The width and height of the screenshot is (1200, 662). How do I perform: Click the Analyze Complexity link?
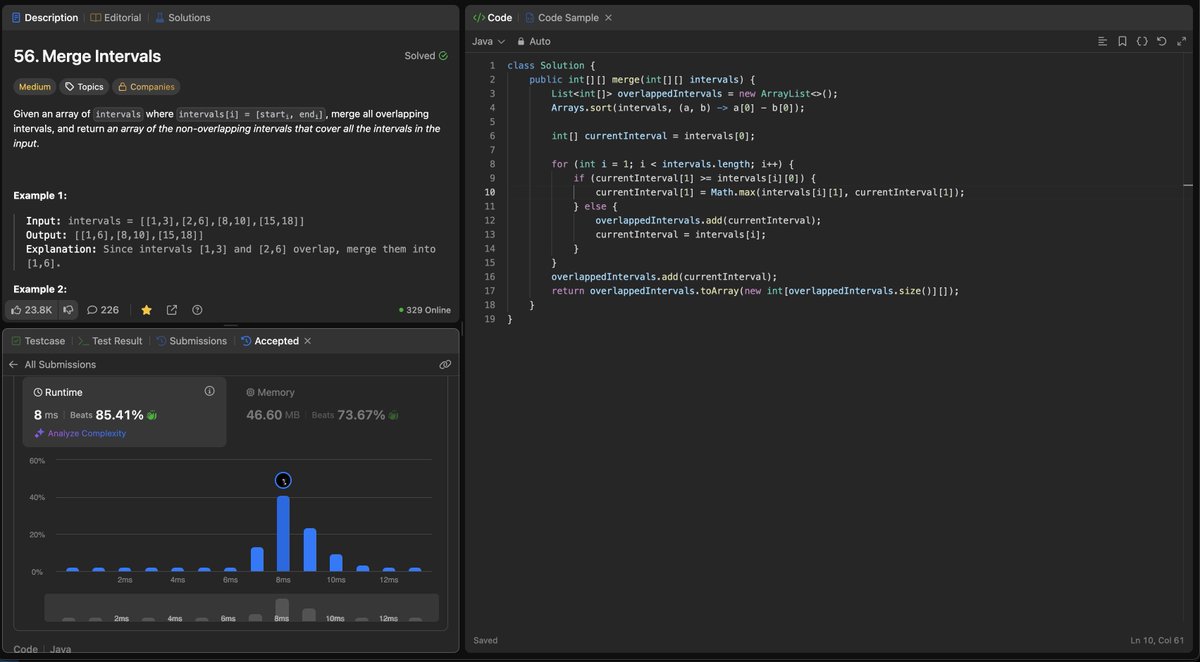pyautogui.click(x=80, y=433)
